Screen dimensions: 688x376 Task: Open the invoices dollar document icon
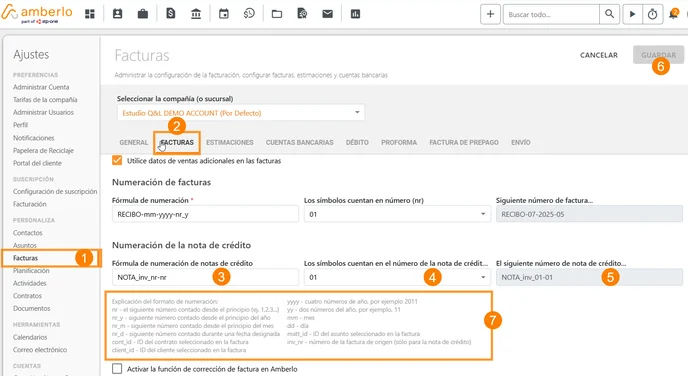point(171,14)
